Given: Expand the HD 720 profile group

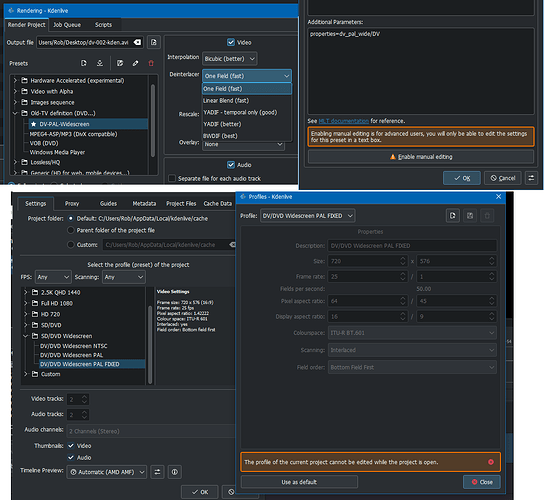Looking at the screenshot, I should (26, 314).
